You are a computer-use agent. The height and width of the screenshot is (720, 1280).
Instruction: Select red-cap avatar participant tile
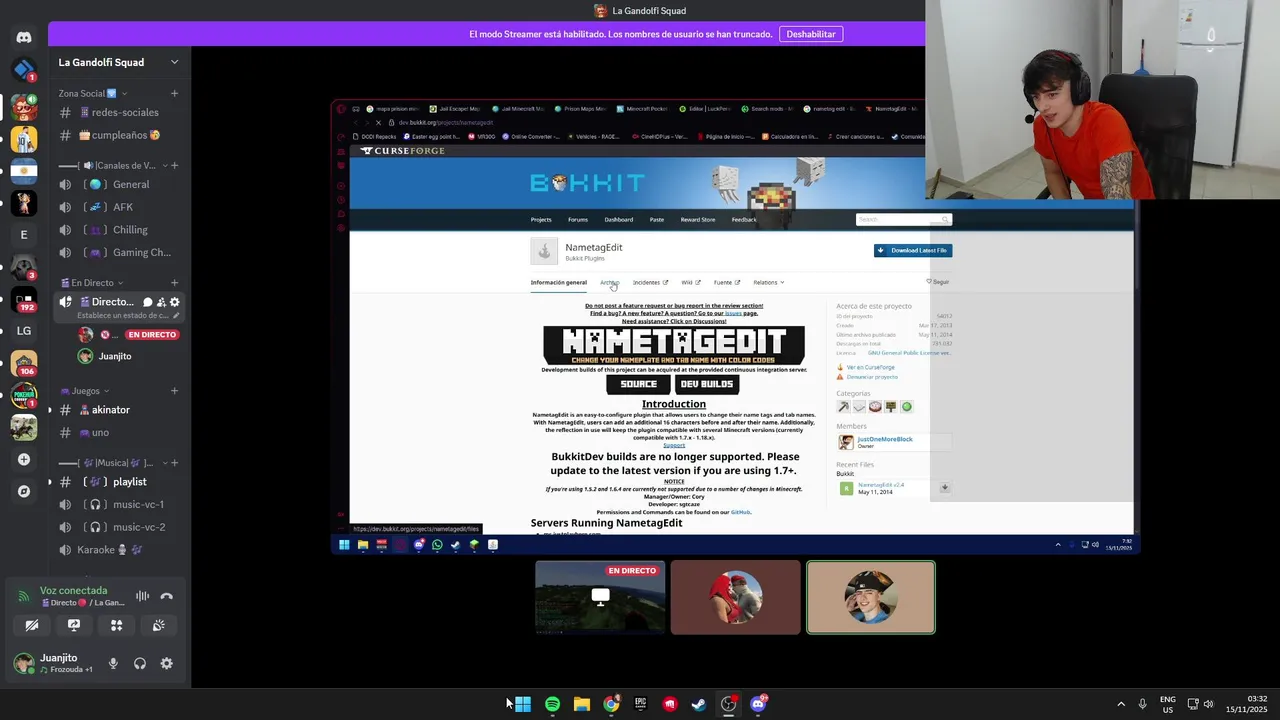tap(736, 597)
